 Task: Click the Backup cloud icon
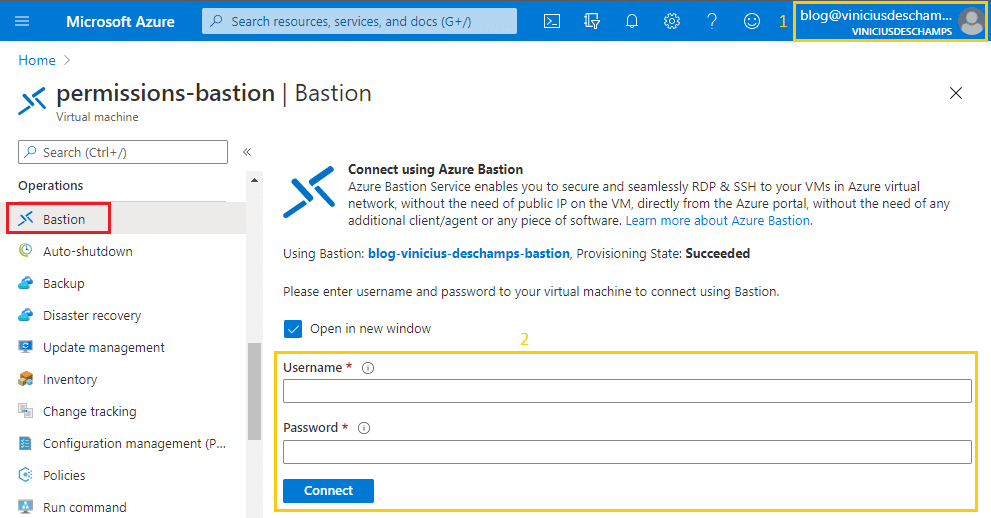tap(25, 283)
